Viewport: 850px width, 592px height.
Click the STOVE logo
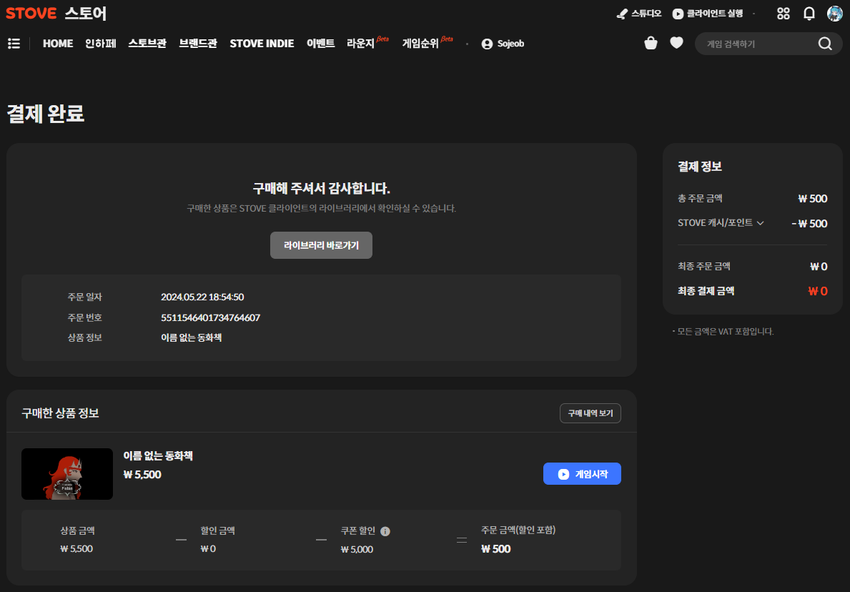pyautogui.click(x=31, y=13)
